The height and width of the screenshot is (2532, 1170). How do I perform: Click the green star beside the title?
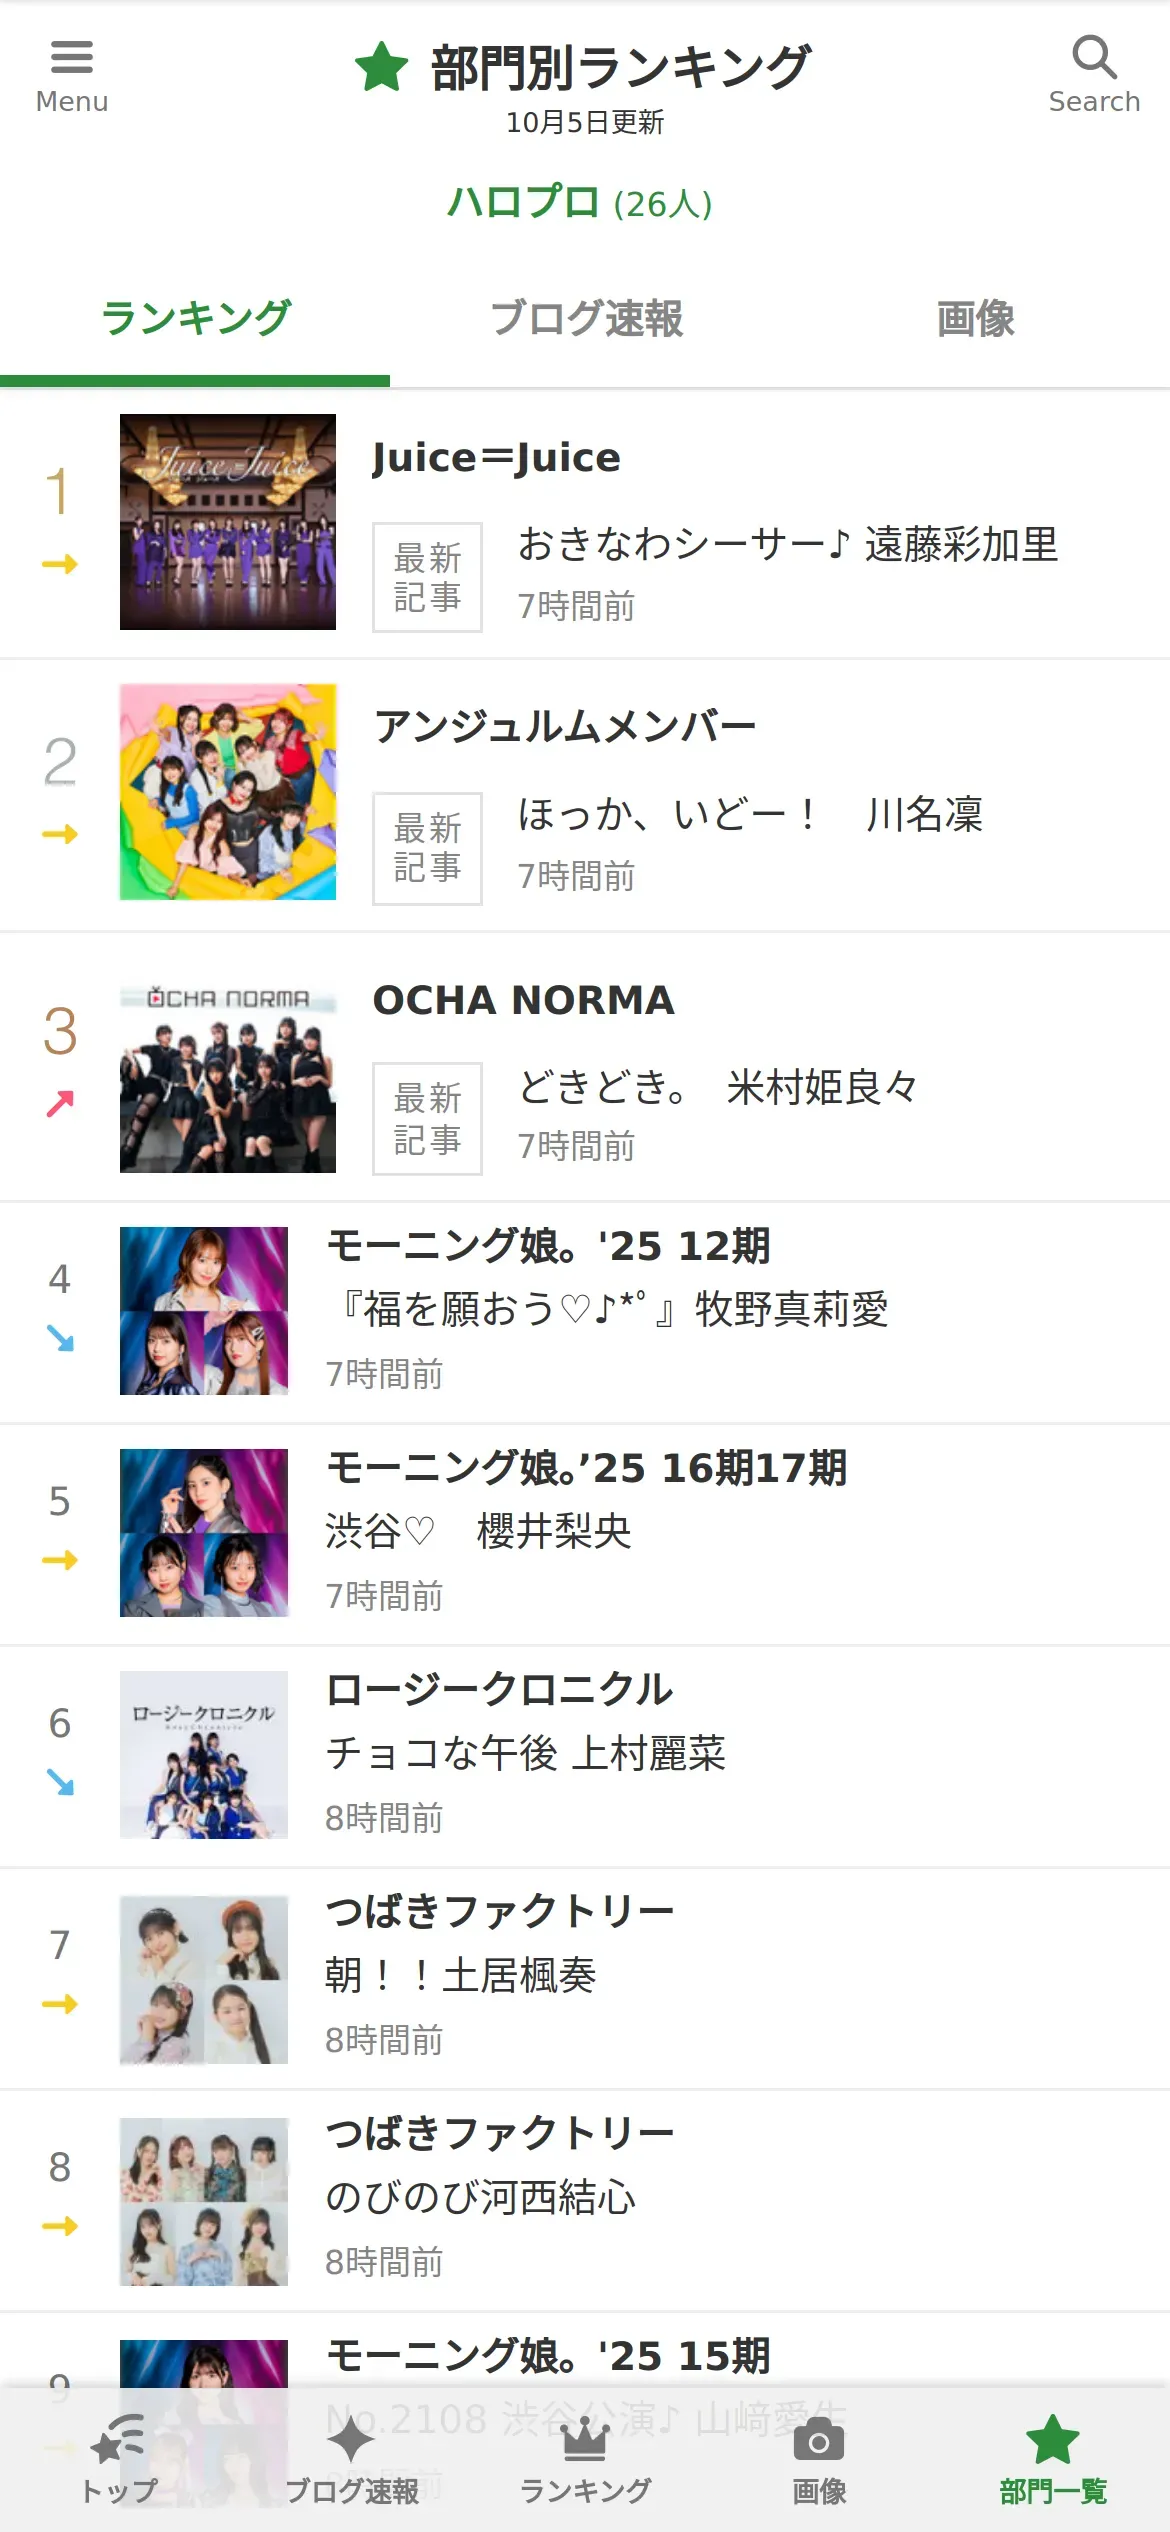tap(382, 68)
